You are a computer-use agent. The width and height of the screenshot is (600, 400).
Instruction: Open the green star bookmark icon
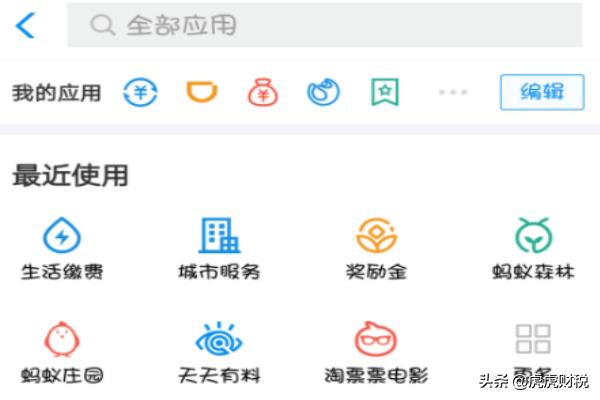point(385,92)
